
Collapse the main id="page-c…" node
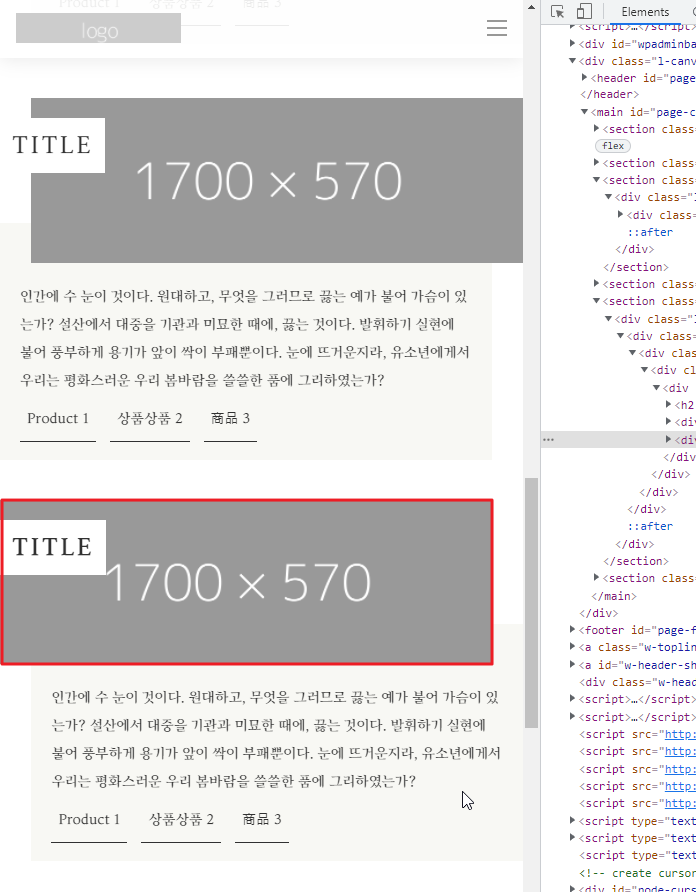[584, 112]
